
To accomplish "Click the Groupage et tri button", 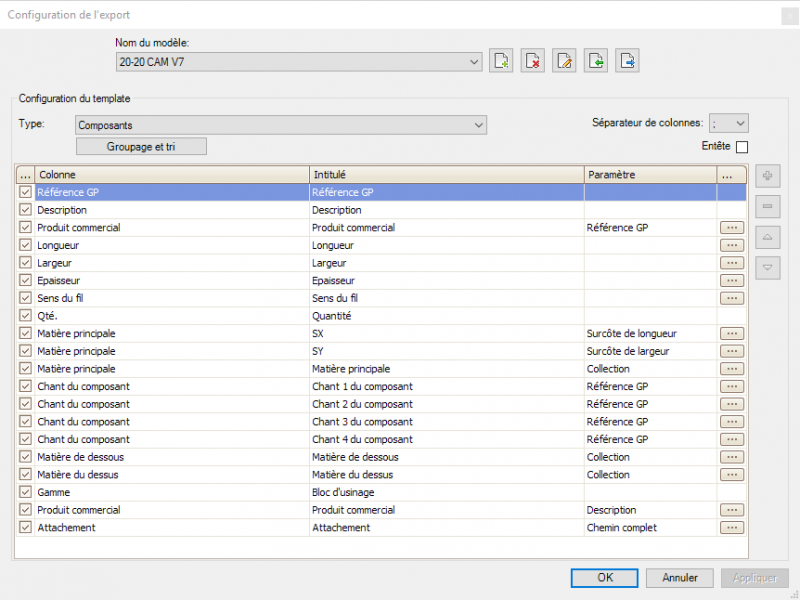I will click(141, 146).
